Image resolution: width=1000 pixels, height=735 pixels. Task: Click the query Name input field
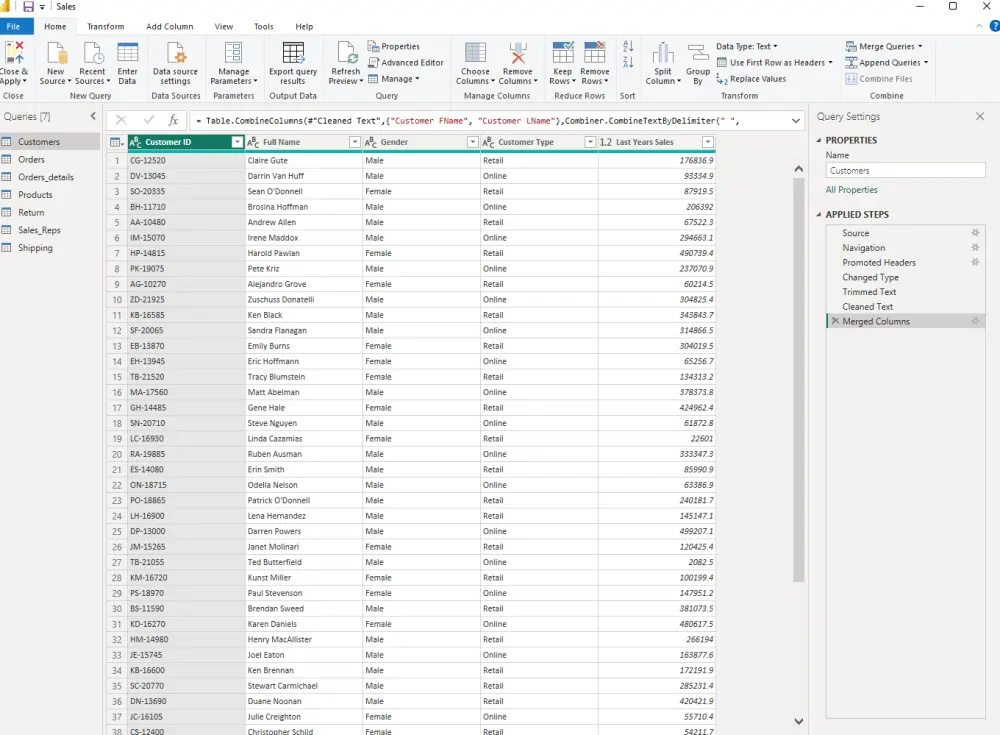906,170
